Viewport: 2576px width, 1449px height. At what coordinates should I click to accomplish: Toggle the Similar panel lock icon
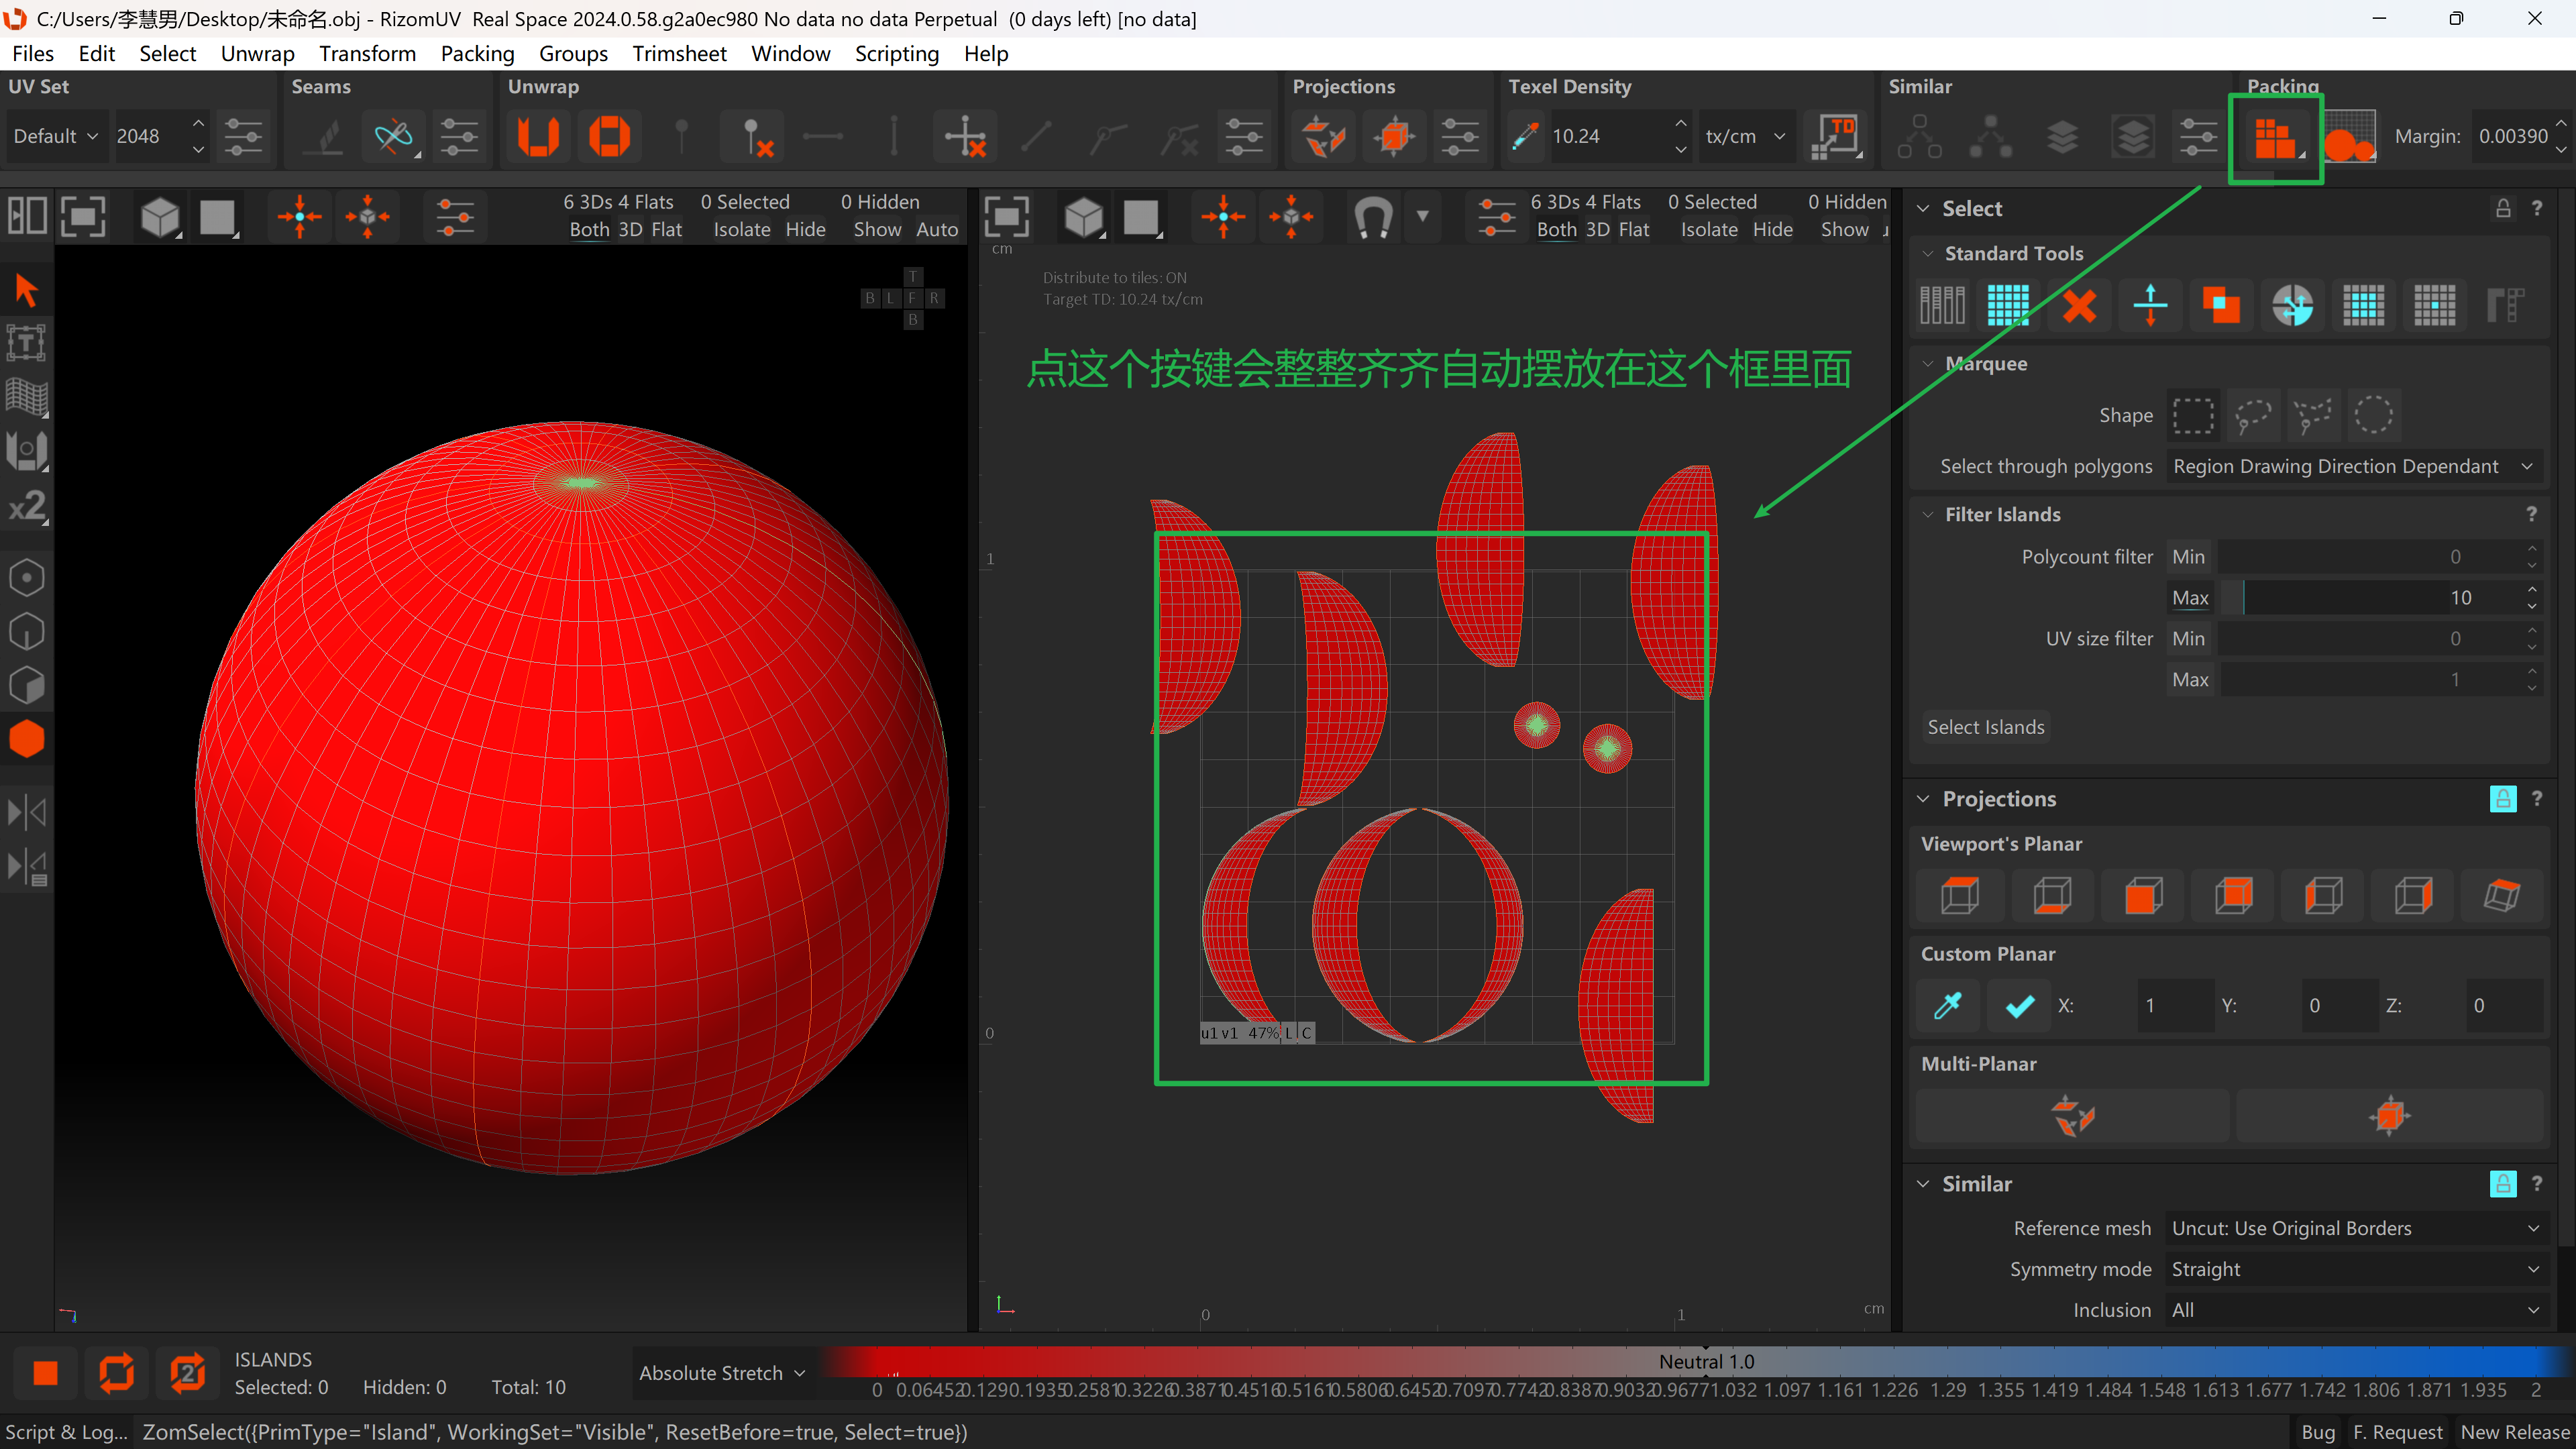pos(2502,1184)
